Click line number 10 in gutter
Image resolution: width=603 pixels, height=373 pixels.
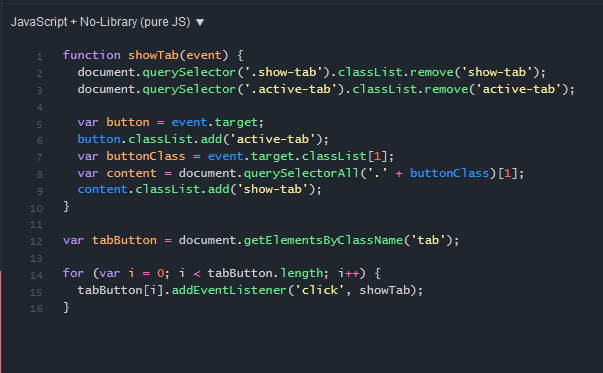pyautogui.click(x=36, y=208)
